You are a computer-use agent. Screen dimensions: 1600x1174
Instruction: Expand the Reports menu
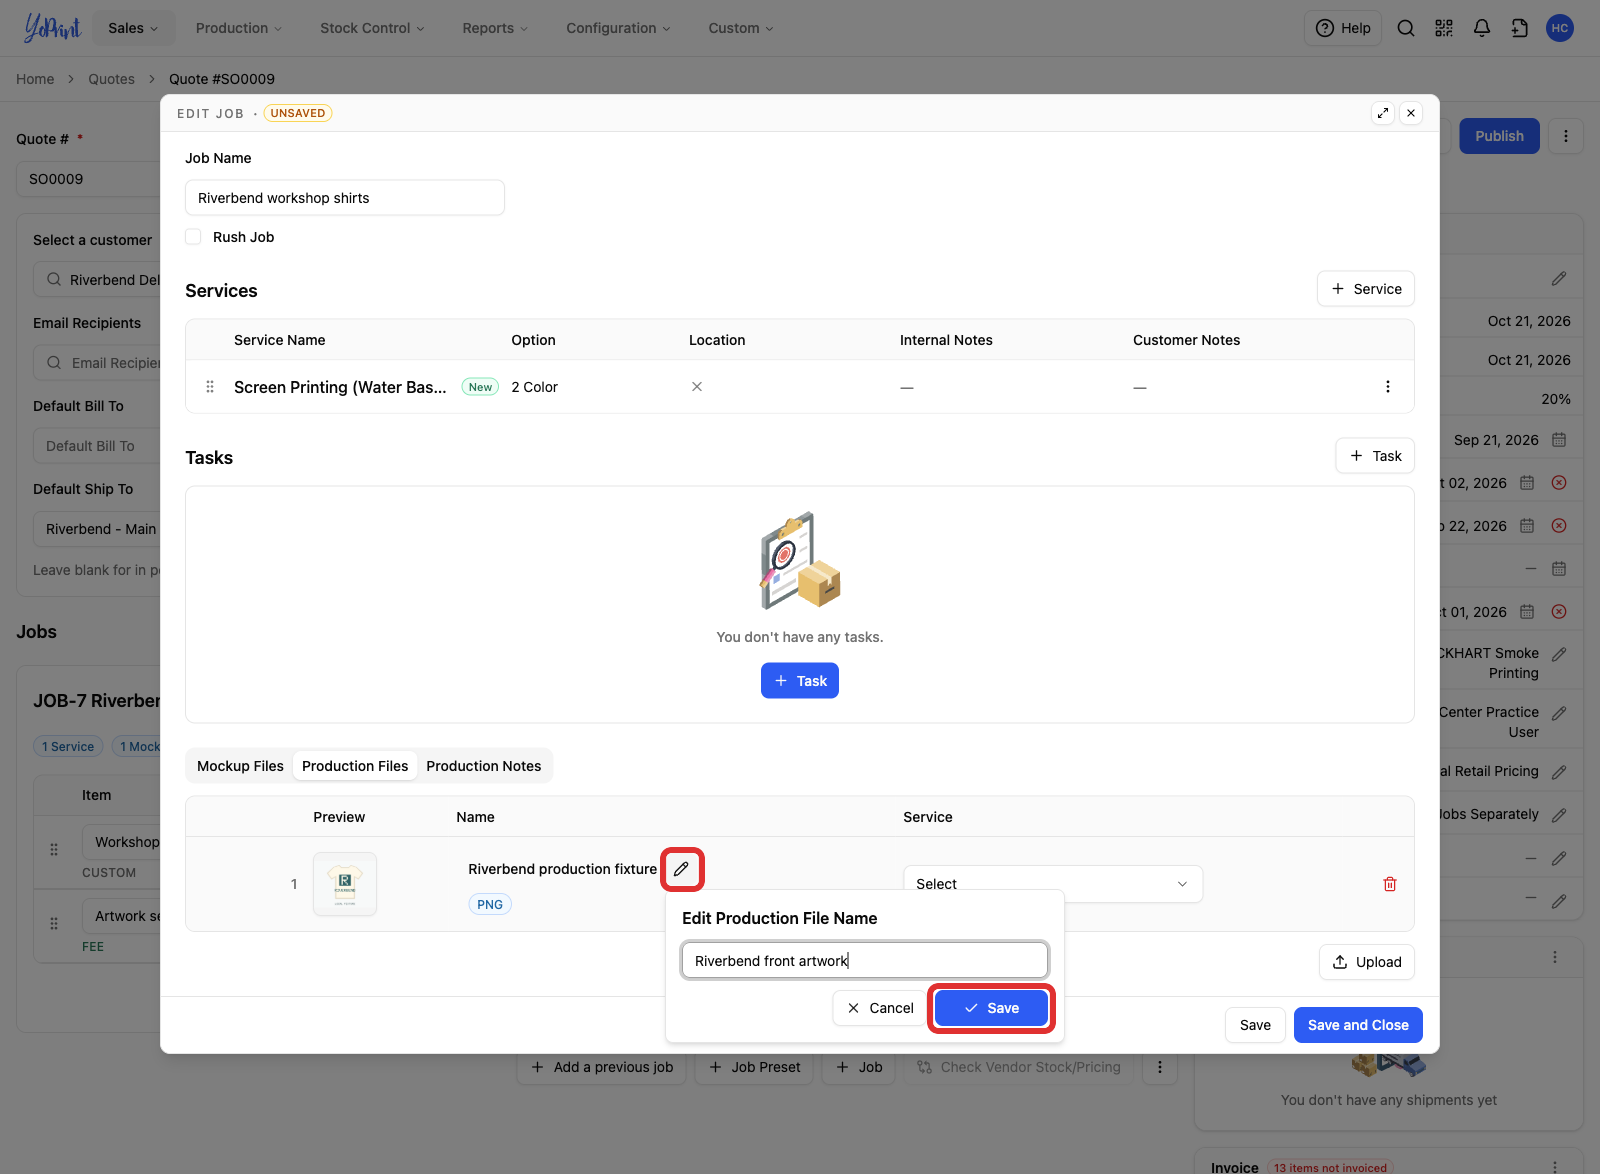pyautogui.click(x=495, y=28)
